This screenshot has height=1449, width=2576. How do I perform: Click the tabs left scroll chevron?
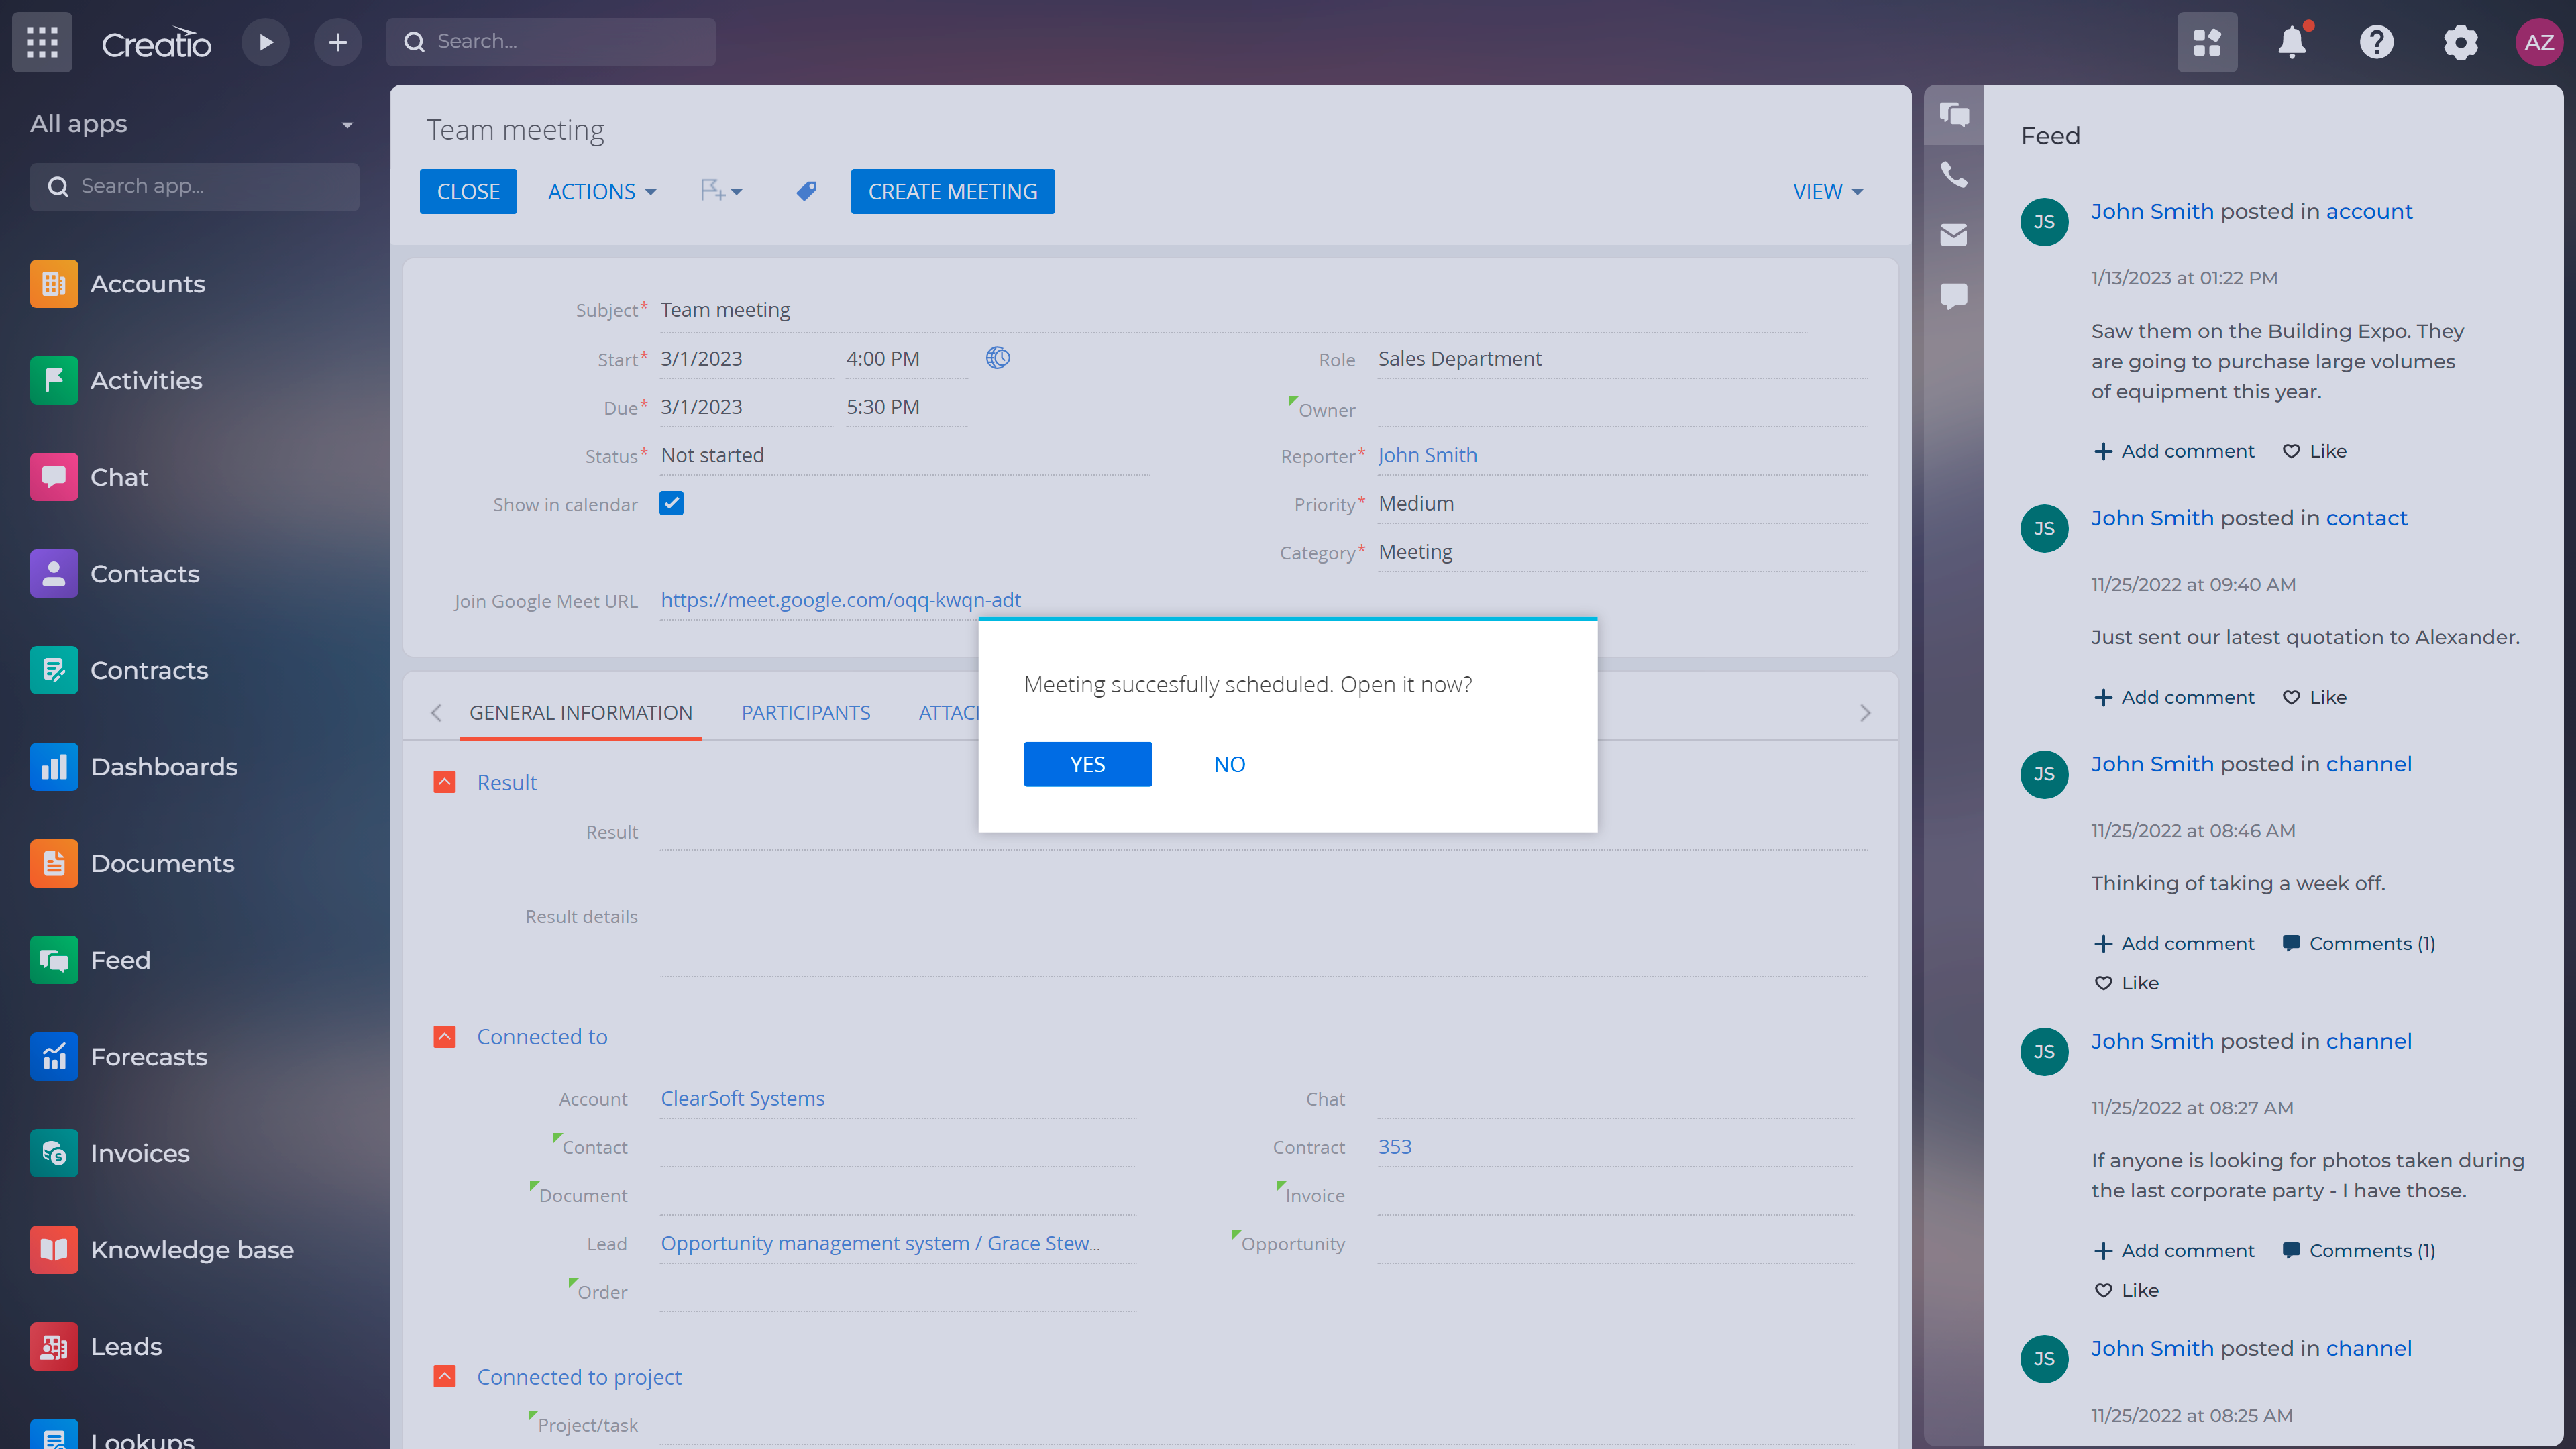[x=436, y=713]
